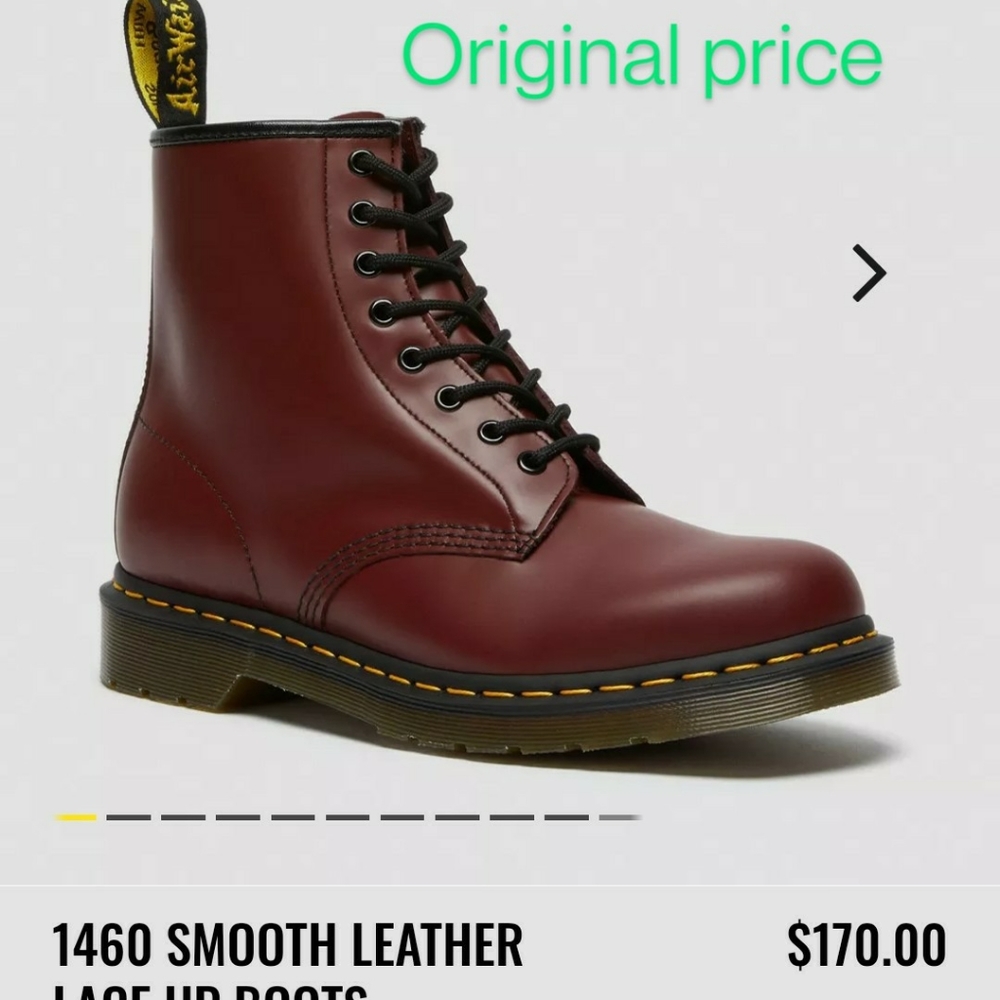
Task: Jump to the second carousel indicator dash
Action: click(129, 817)
